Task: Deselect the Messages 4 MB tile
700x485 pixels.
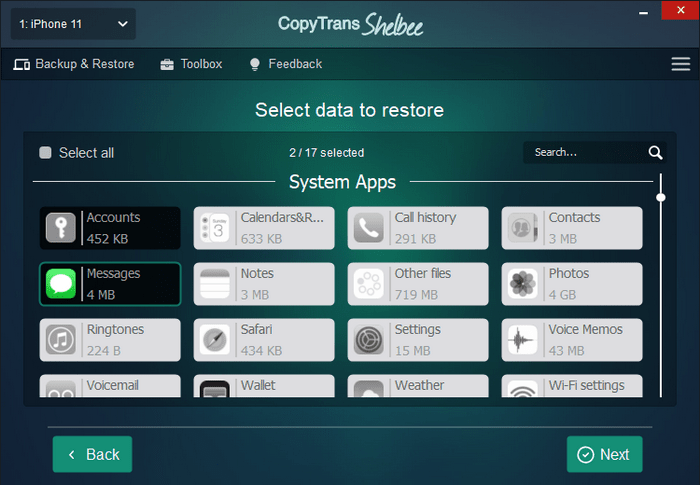Action: click(x=110, y=284)
